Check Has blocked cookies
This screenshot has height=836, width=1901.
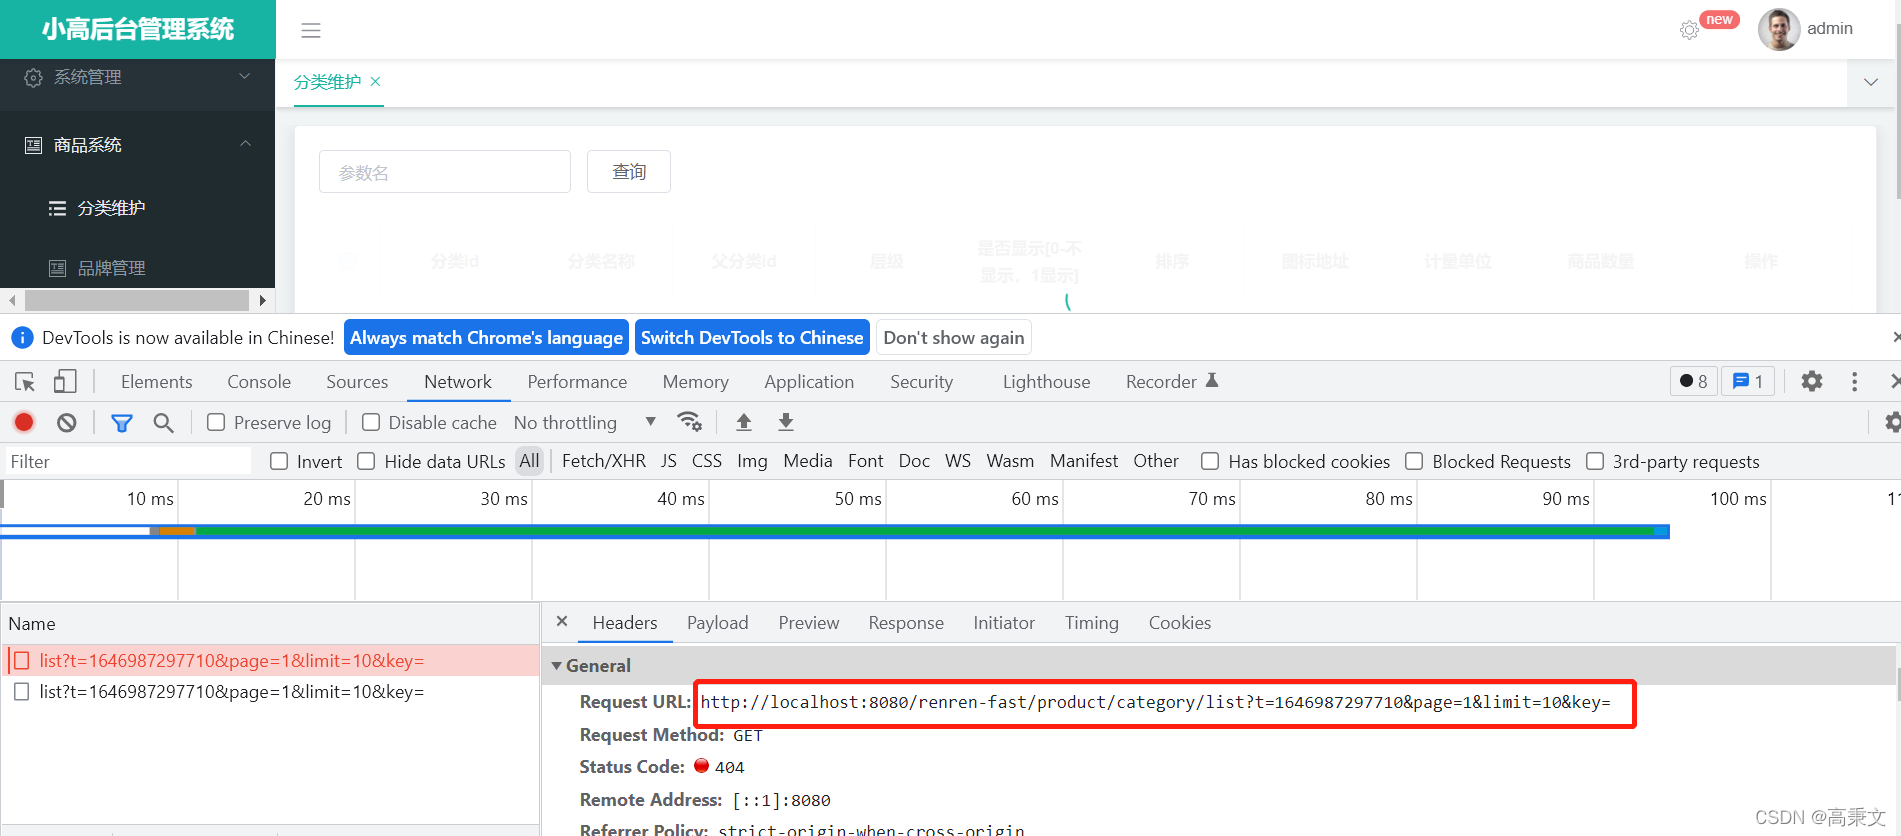click(x=1210, y=461)
